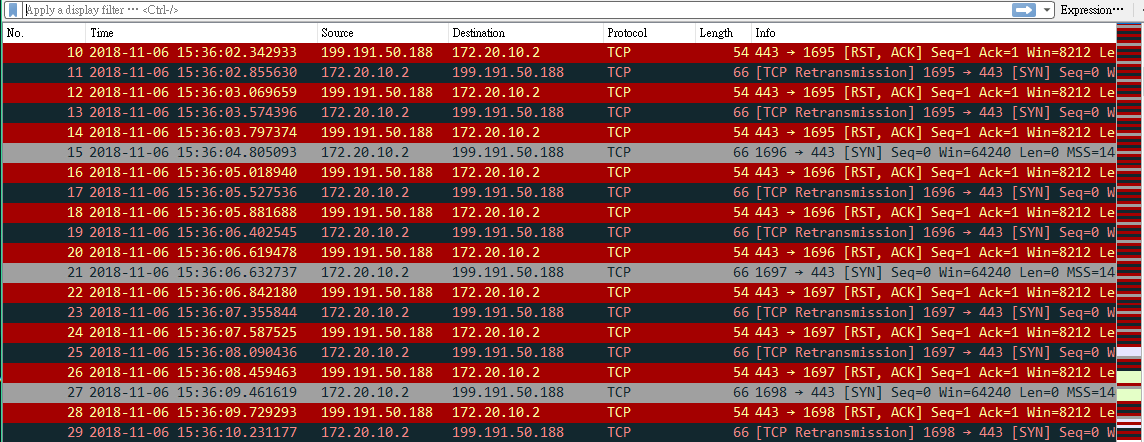Image resolution: width=1144 pixels, height=442 pixels.
Task: Select packet number 10
Action: [x=559, y=53]
